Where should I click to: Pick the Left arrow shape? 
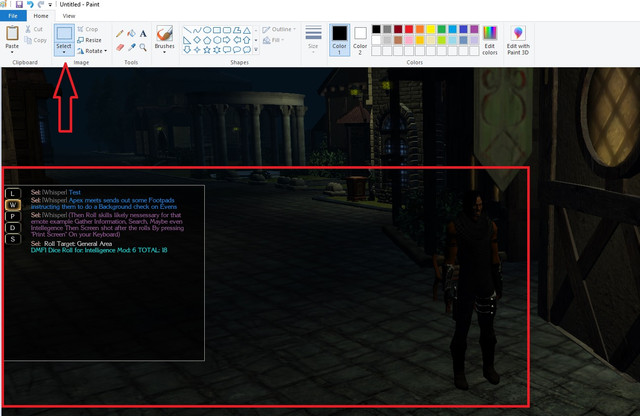[x=237, y=40]
